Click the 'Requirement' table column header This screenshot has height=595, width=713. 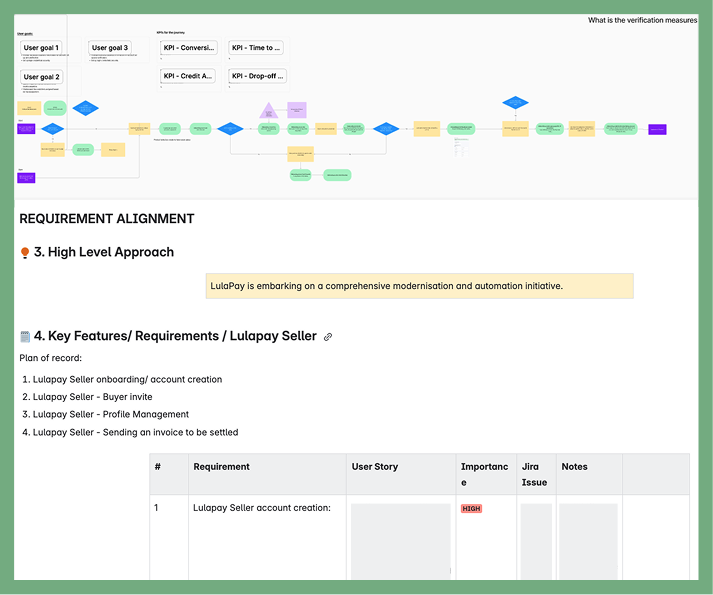click(267, 474)
